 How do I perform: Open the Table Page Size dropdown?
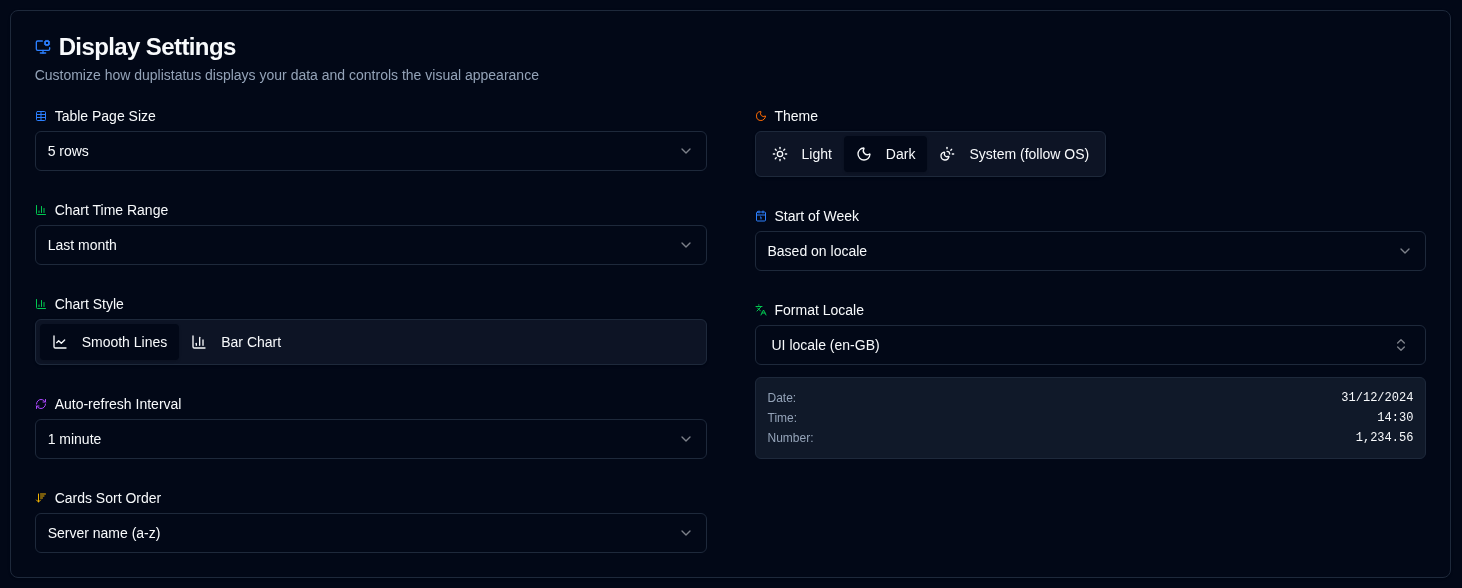click(x=371, y=151)
